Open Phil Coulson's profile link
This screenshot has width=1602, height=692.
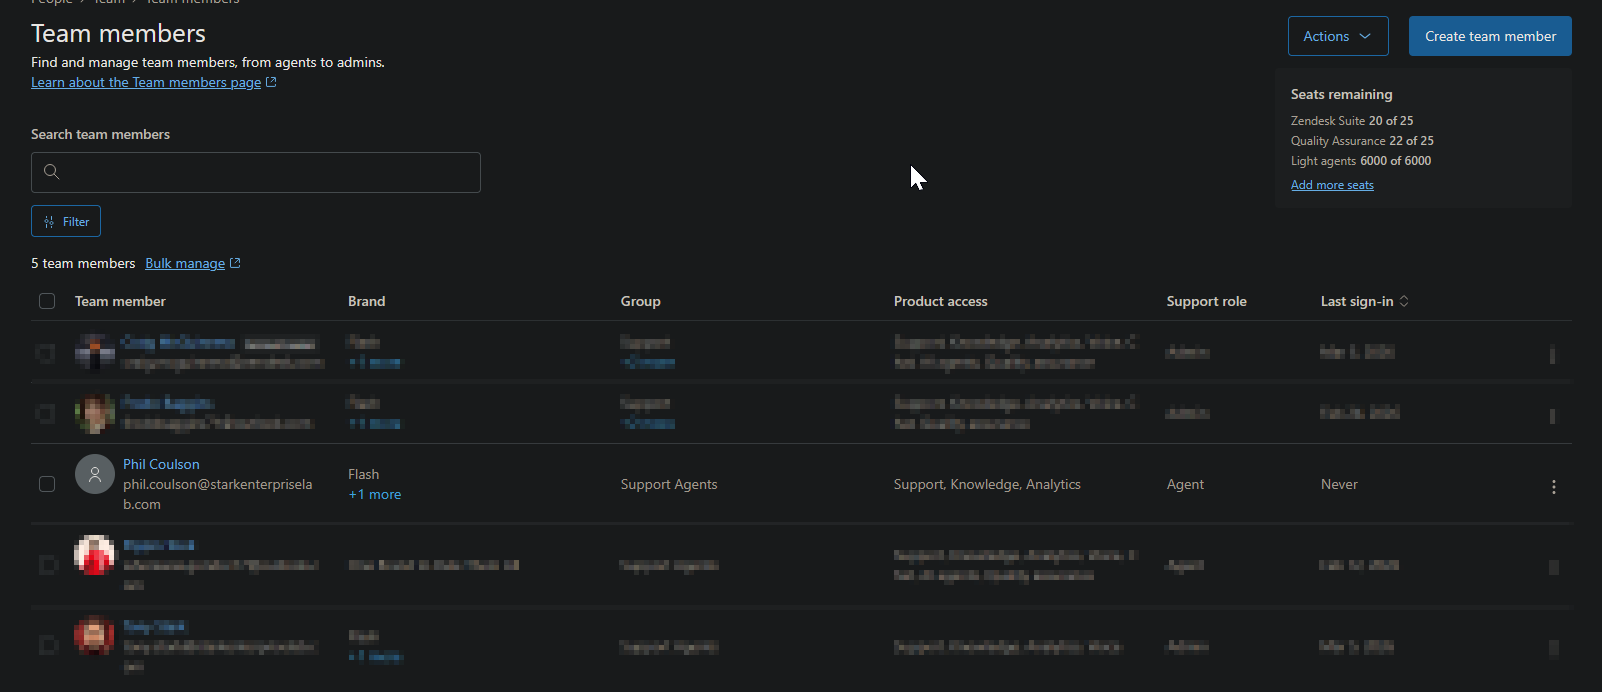tap(161, 464)
